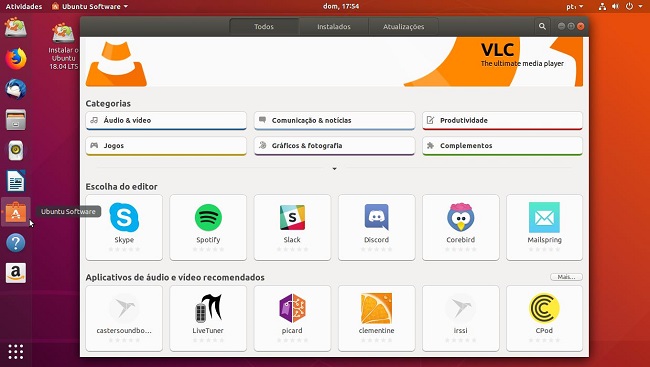Open the Skype app tile
The height and width of the screenshot is (367, 650).
[x=124, y=227]
